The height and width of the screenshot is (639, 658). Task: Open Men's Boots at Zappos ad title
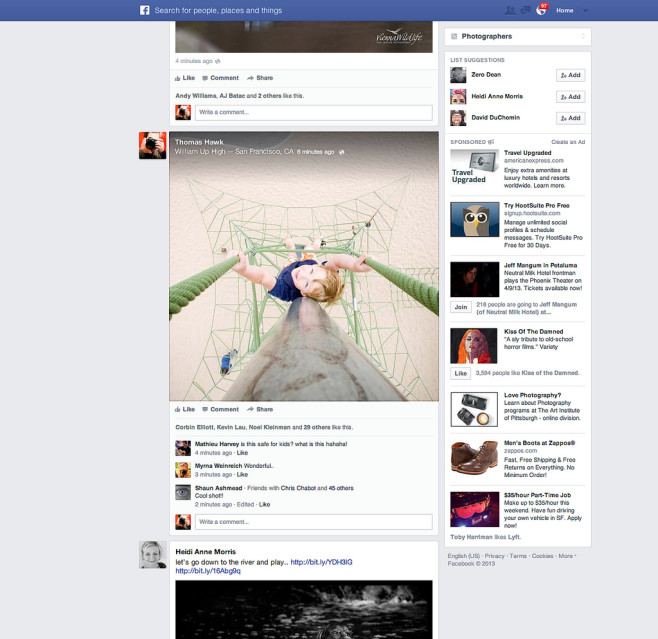coord(539,443)
